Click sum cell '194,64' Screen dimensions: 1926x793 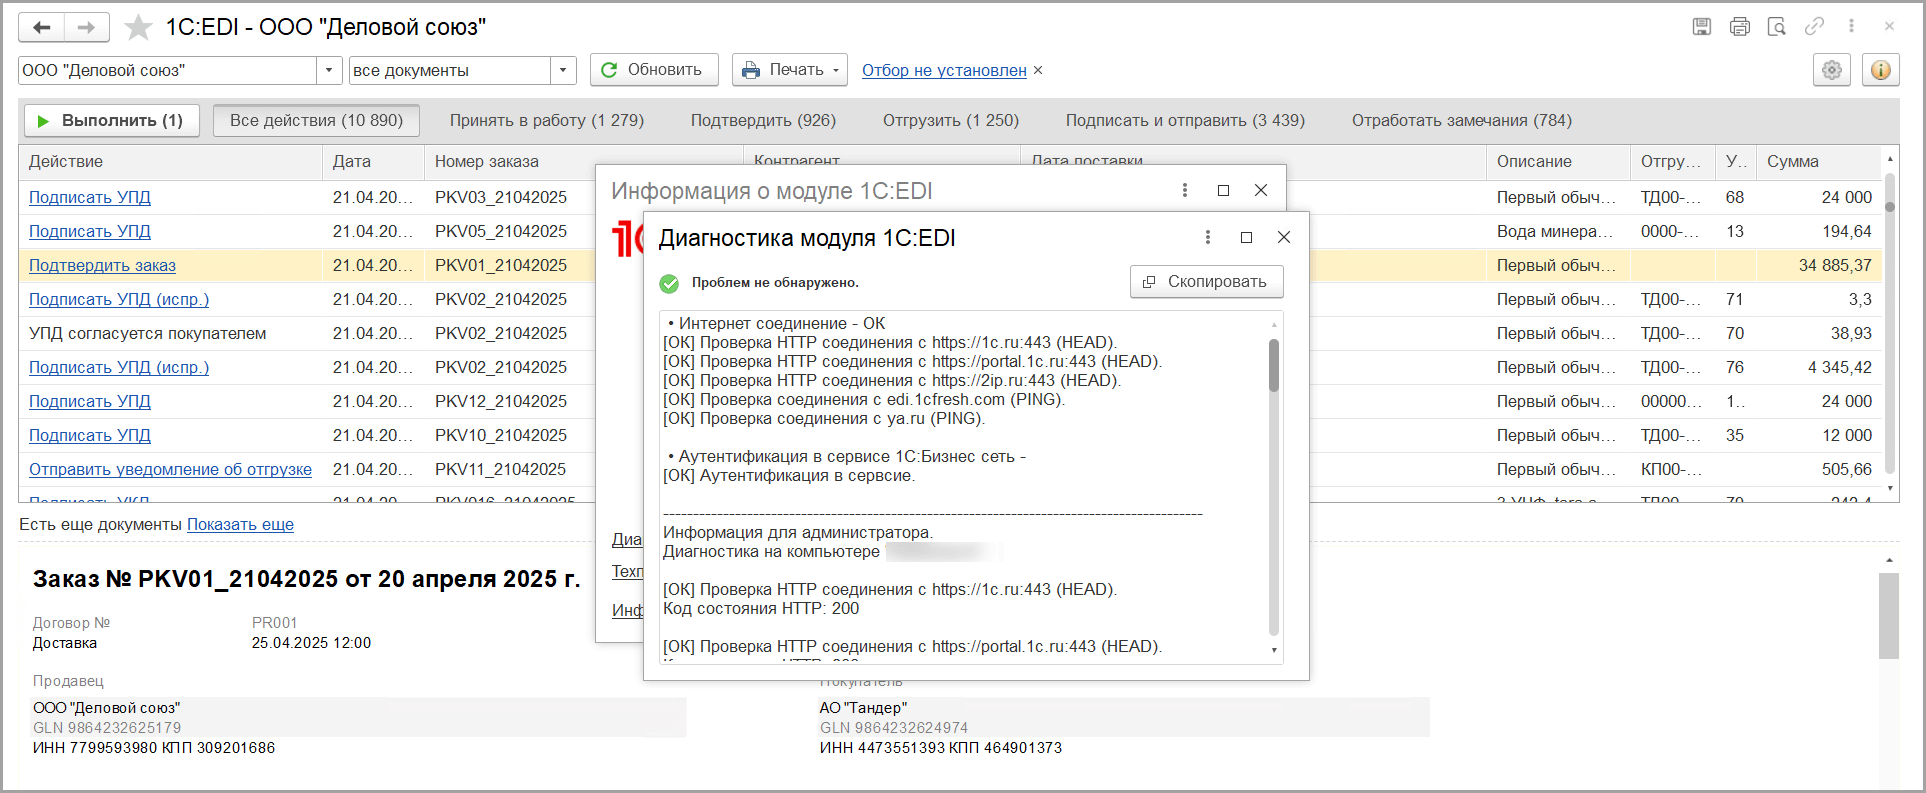(1819, 231)
